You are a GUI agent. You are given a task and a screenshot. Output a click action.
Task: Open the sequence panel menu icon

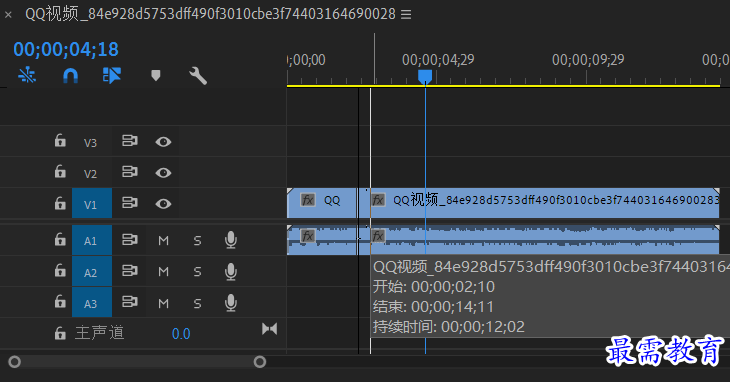click(x=406, y=14)
